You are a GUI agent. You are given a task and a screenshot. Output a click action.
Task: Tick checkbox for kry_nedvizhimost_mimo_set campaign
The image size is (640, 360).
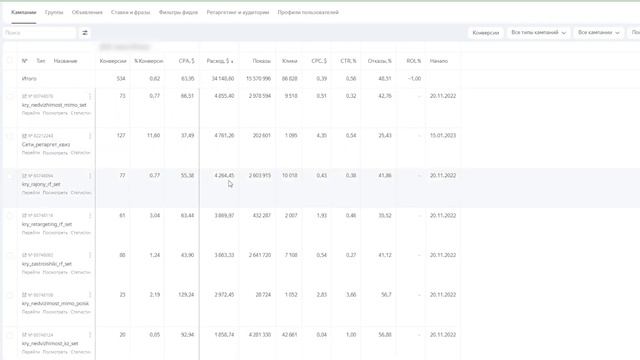[x=10, y=96]
